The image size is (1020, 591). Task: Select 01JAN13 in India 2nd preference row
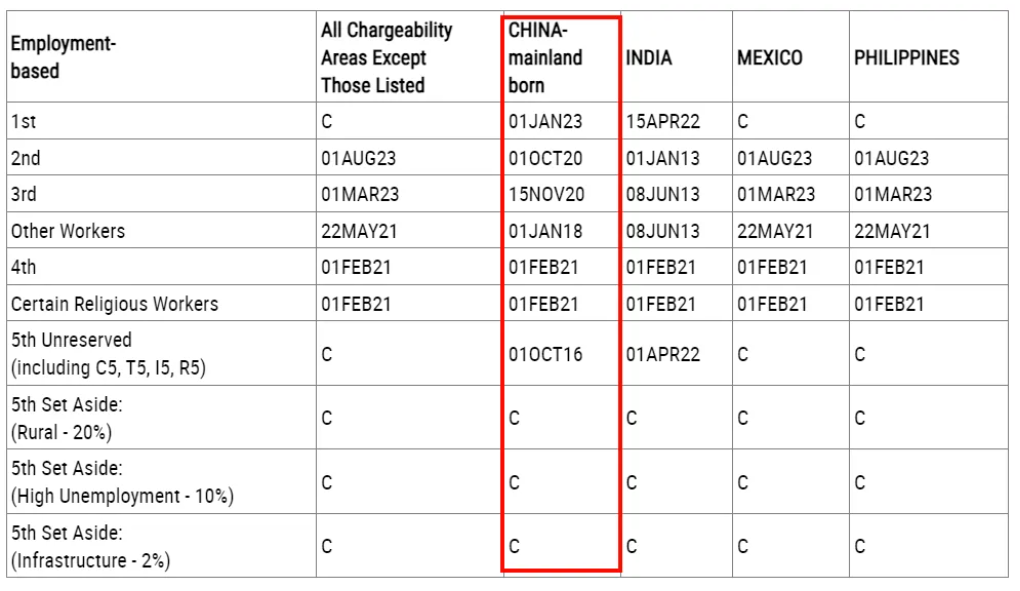pyautogui.click(x=663, y=158)
